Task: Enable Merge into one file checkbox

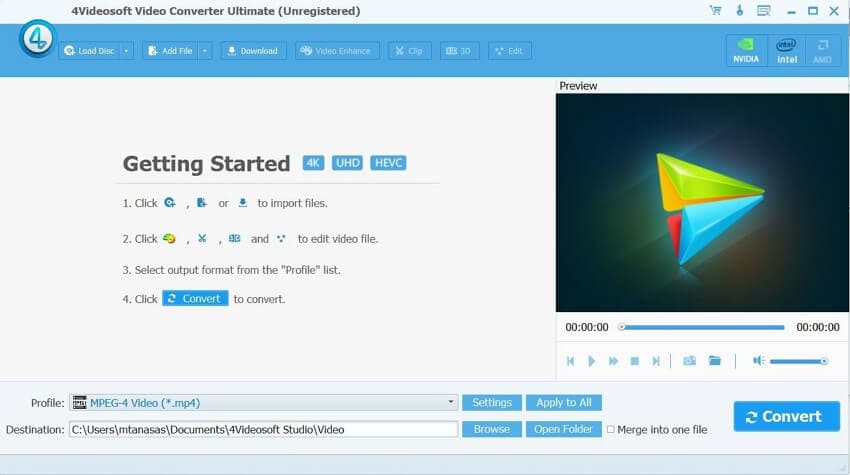Action: click(x=611, y=429)
